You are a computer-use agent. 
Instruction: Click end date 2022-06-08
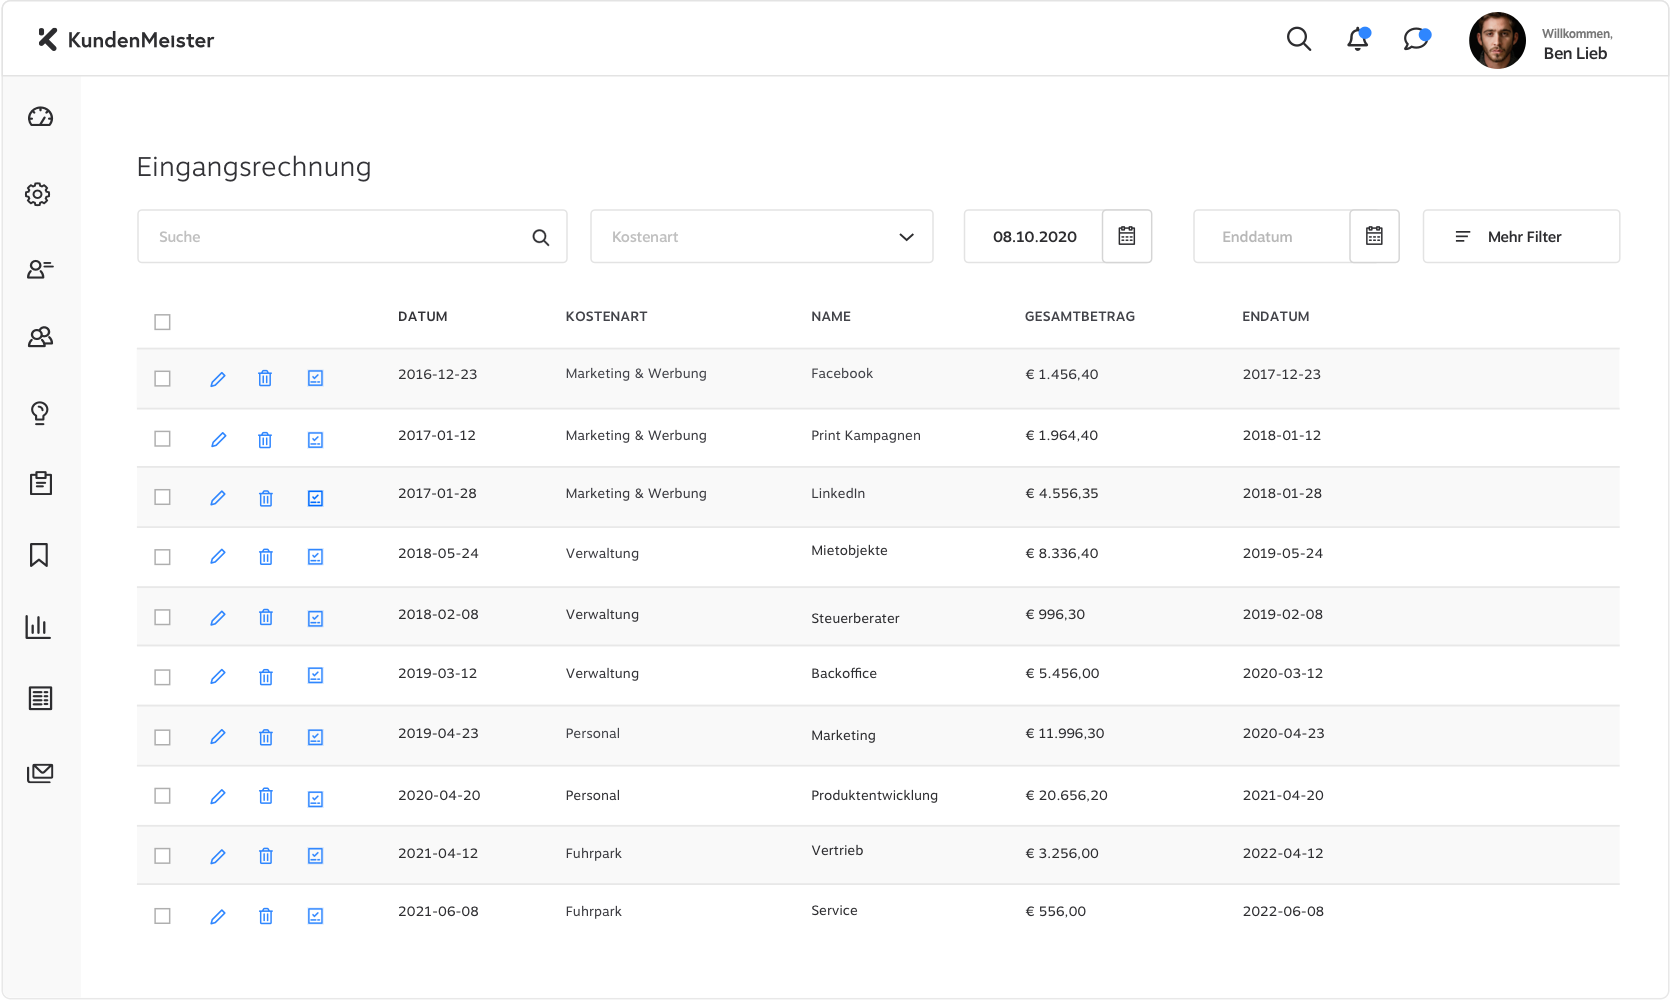coord(1283,912)
